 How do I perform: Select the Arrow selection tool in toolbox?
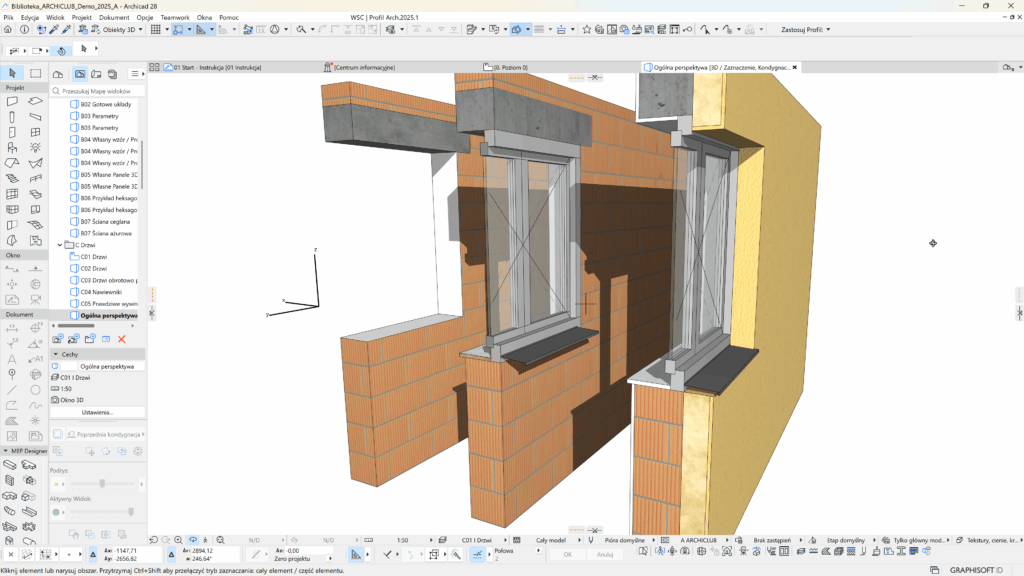point(12,73)
